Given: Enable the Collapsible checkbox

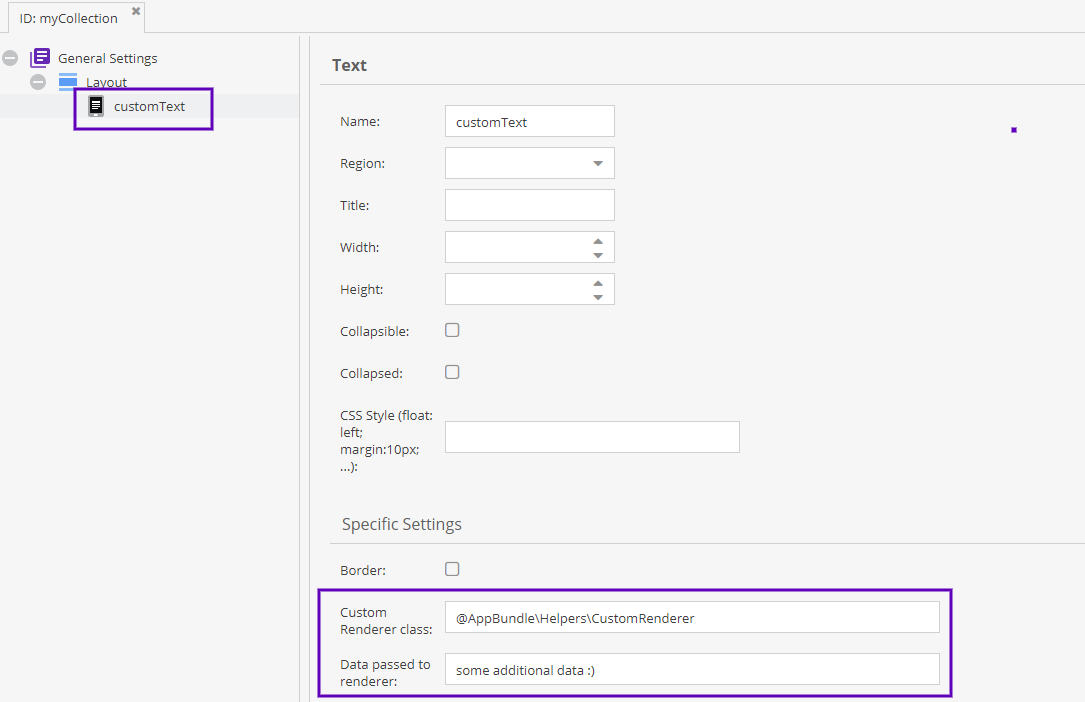Looking at the screenshot, I should point(452,330).
